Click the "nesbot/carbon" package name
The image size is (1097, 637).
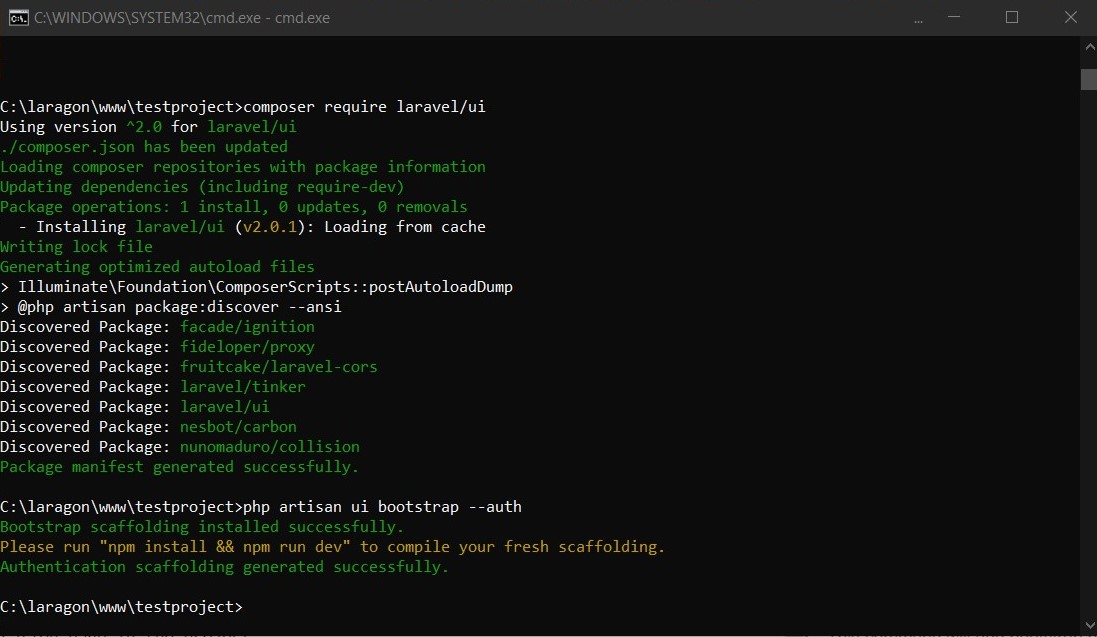pos(239,427)
